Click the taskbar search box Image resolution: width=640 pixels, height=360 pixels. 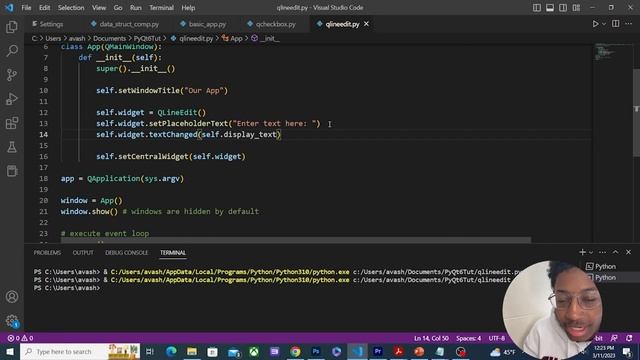point(80,351)
